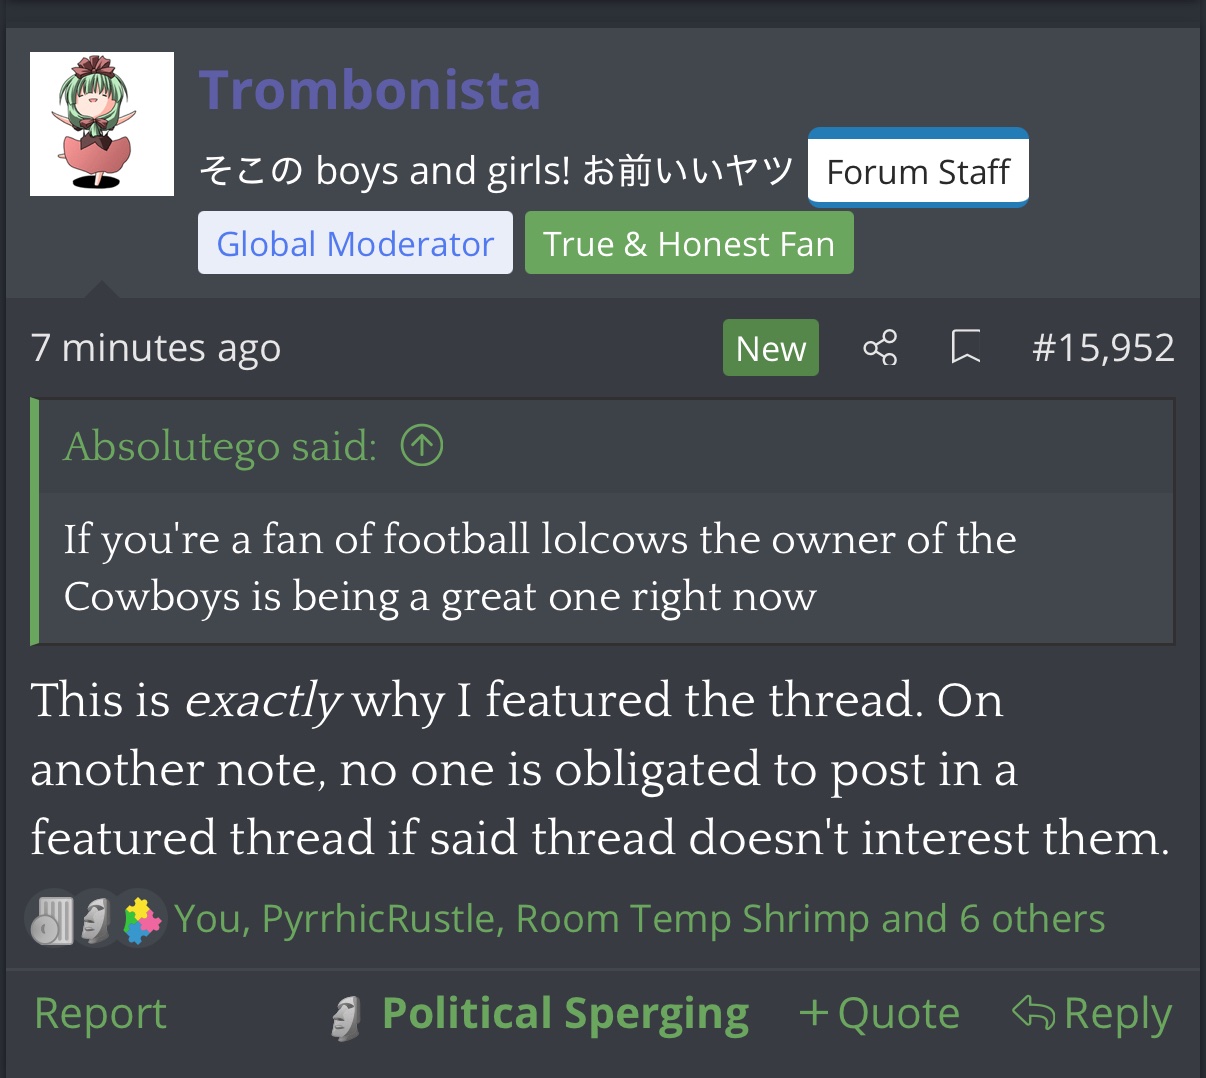Click the moai icon beside Political Sperging
The width and height of the screenshot is (1206, 1078).
[x=346, y=1016]
